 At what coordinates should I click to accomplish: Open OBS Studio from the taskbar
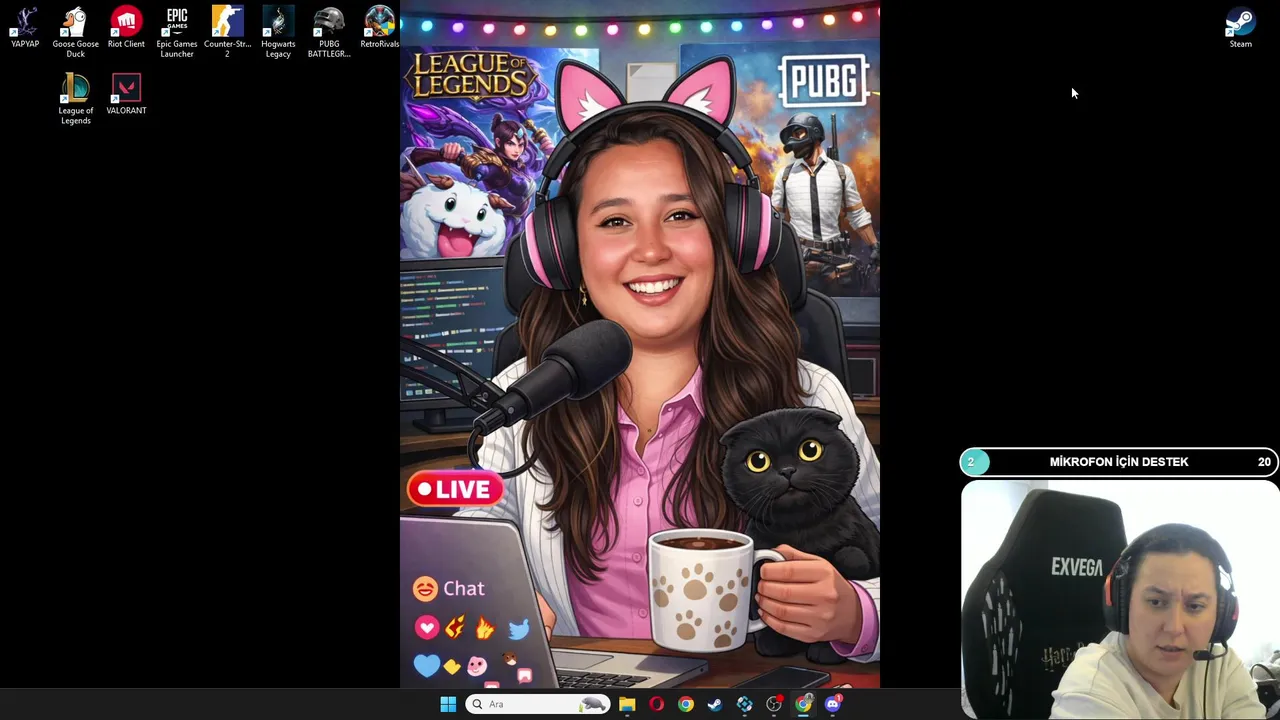774,704
